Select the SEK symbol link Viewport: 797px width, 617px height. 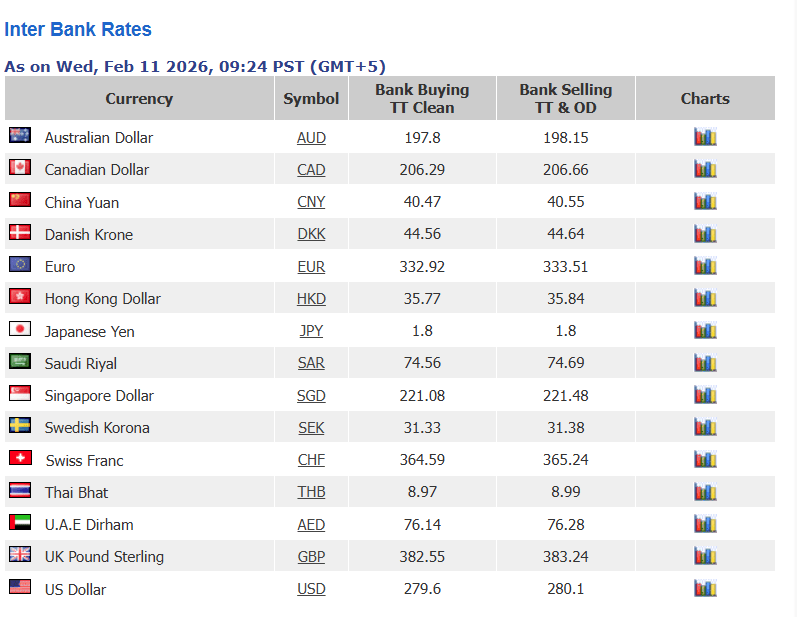coord(311,428)
